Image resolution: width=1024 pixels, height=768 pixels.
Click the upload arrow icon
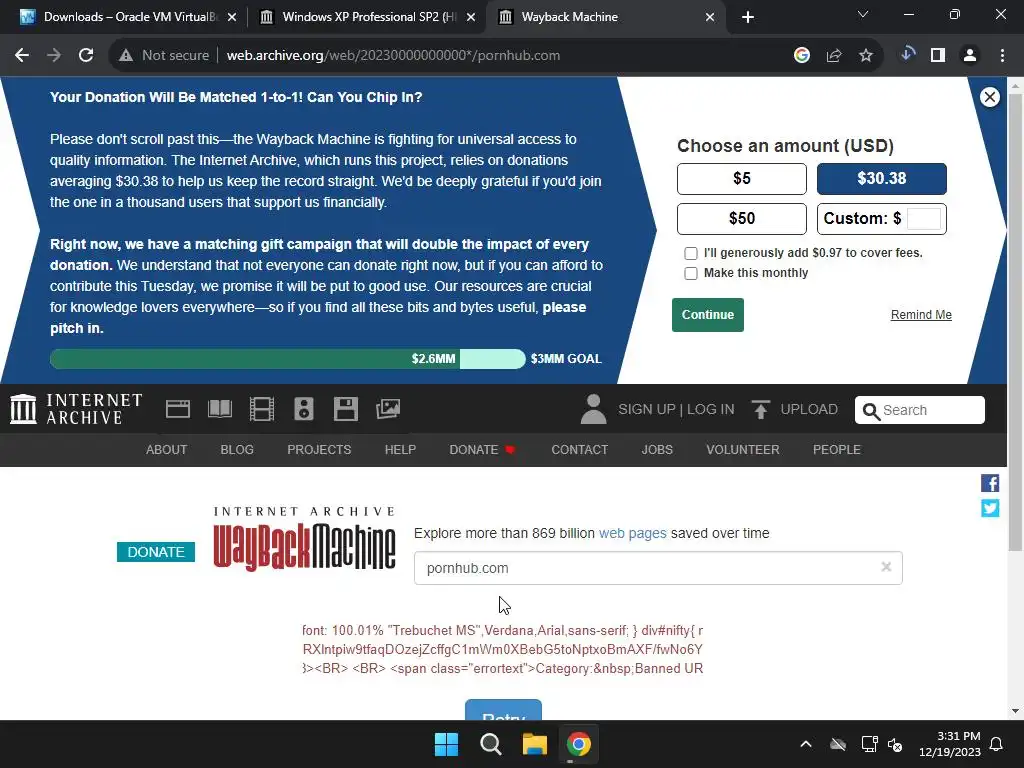coord(760,409)
